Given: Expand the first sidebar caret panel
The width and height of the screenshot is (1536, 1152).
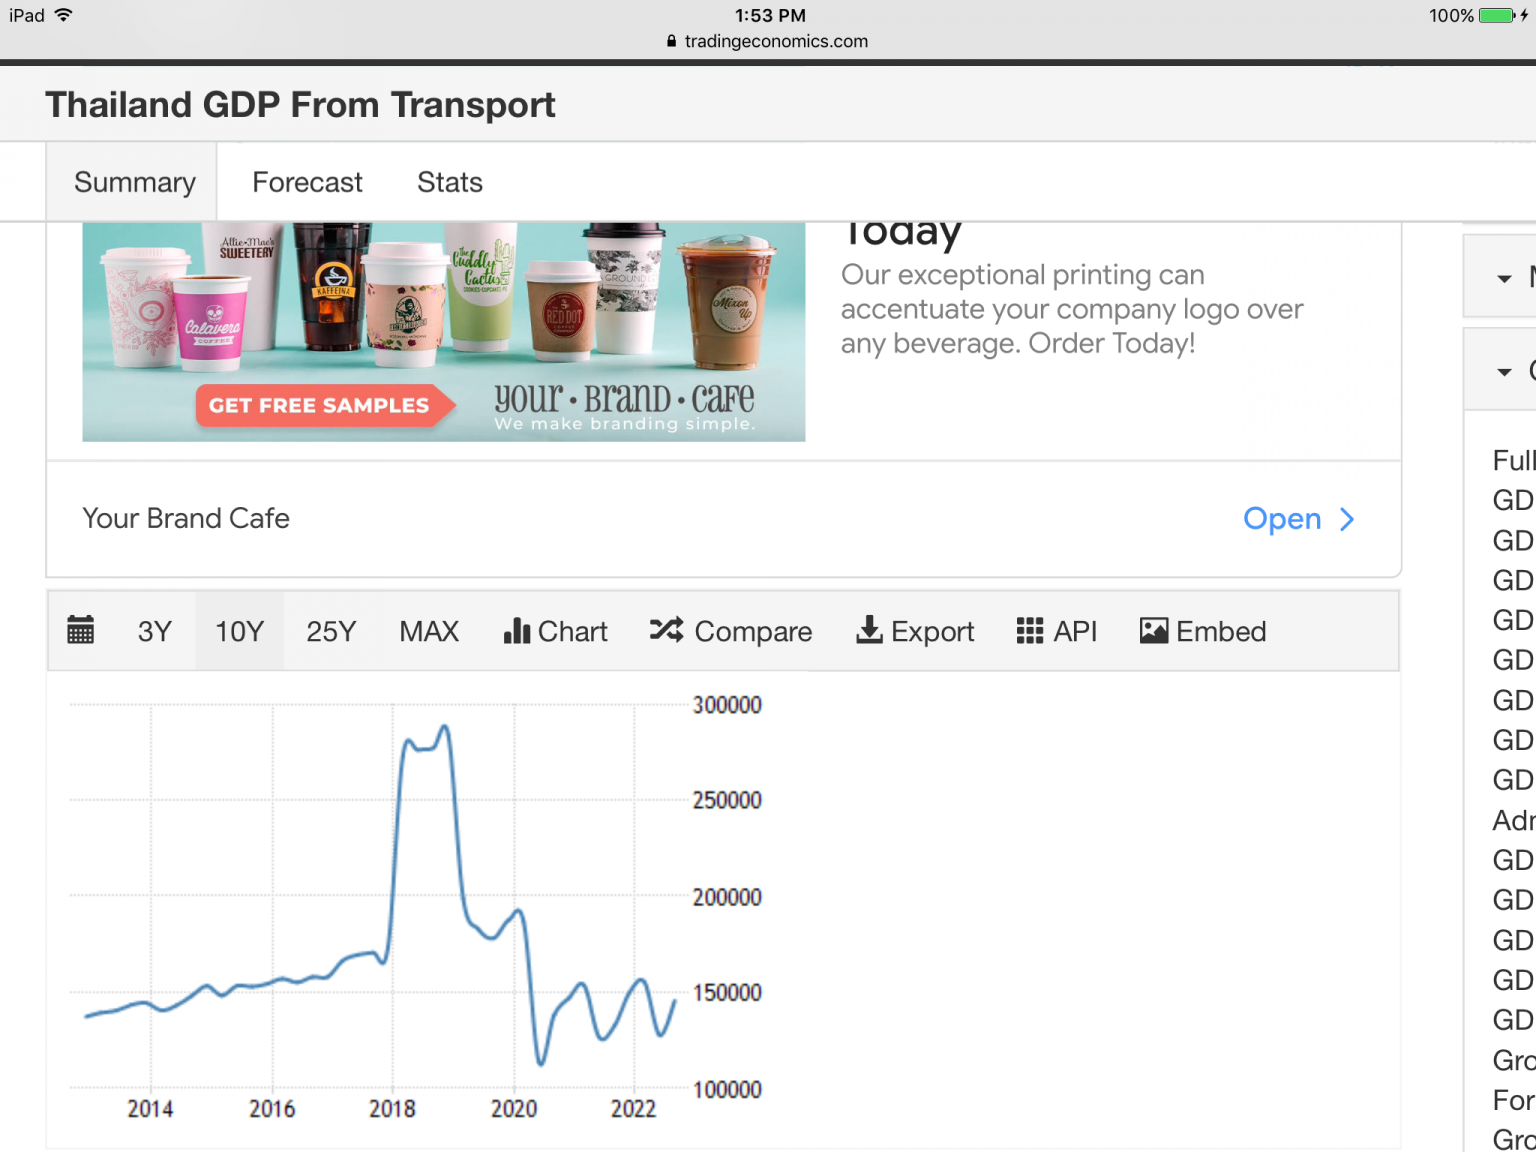Looking at the screenshot, I should tap(1504, 278).
